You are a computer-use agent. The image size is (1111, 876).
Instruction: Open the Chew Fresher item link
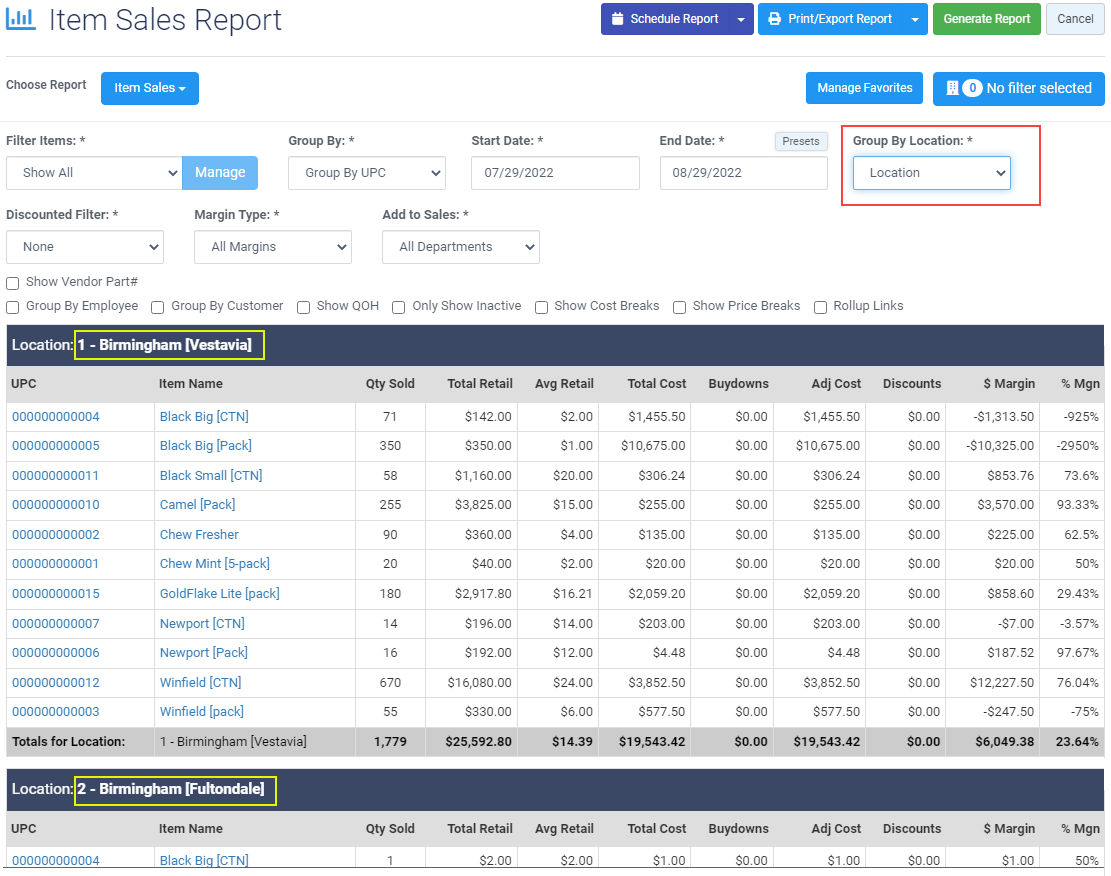coord(199,534)
